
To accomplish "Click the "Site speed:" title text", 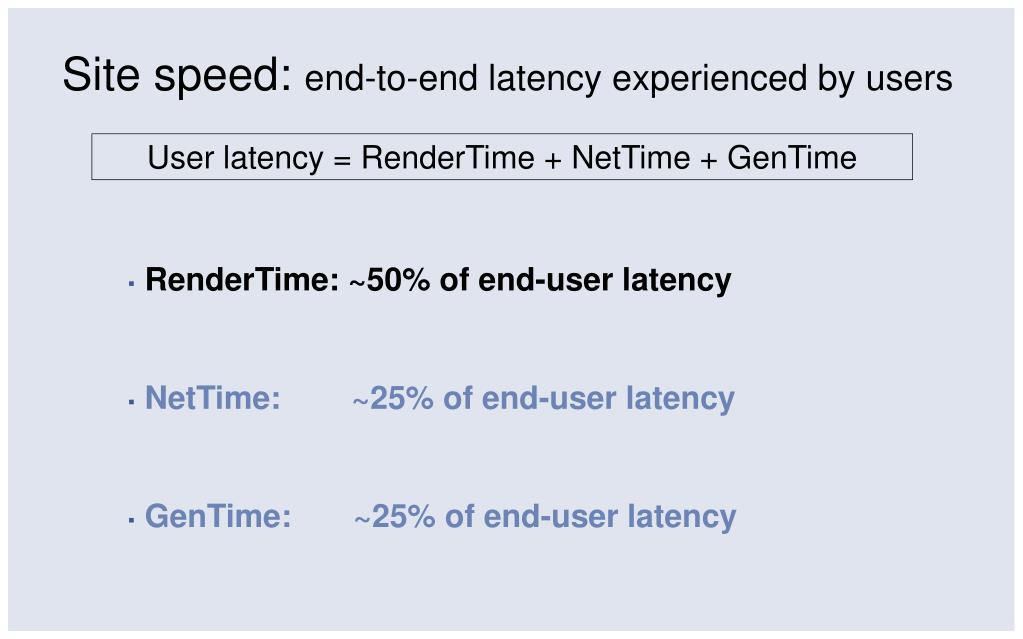I will [x=177, y=75].
